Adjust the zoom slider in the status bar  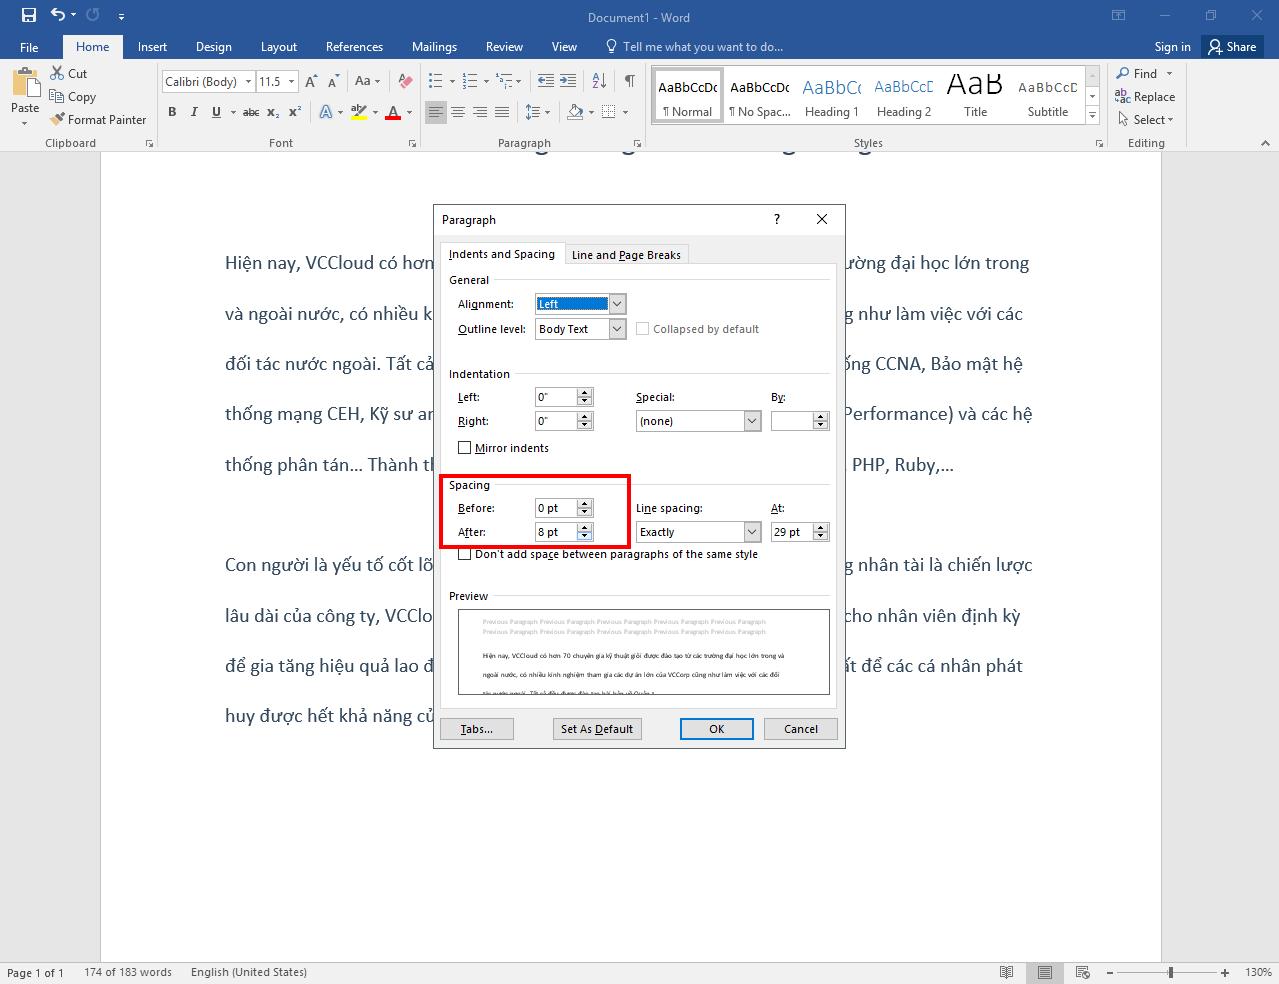[x=1170, y=972]
